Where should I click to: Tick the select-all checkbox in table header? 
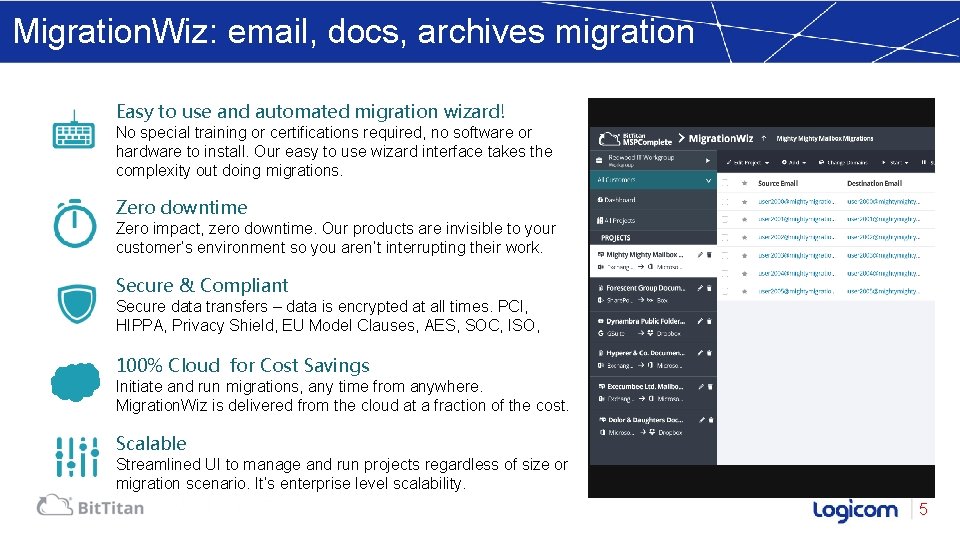click(725, 183)
